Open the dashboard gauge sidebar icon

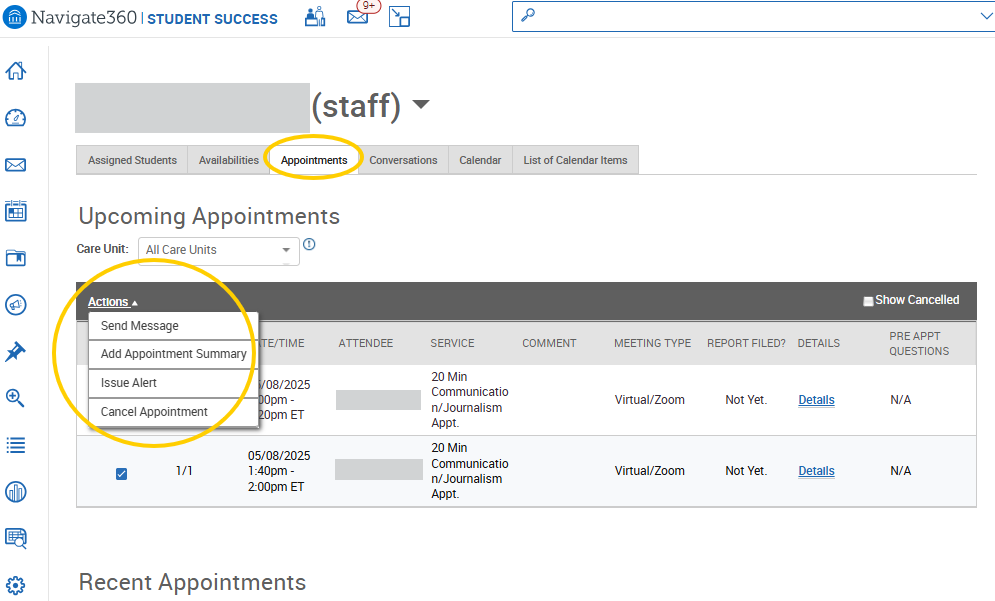16,118
